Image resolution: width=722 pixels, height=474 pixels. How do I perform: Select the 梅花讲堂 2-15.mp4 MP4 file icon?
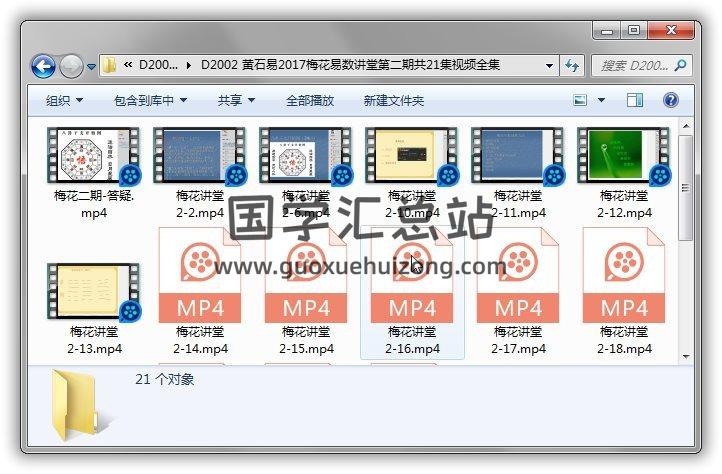(x=305, y=275)
